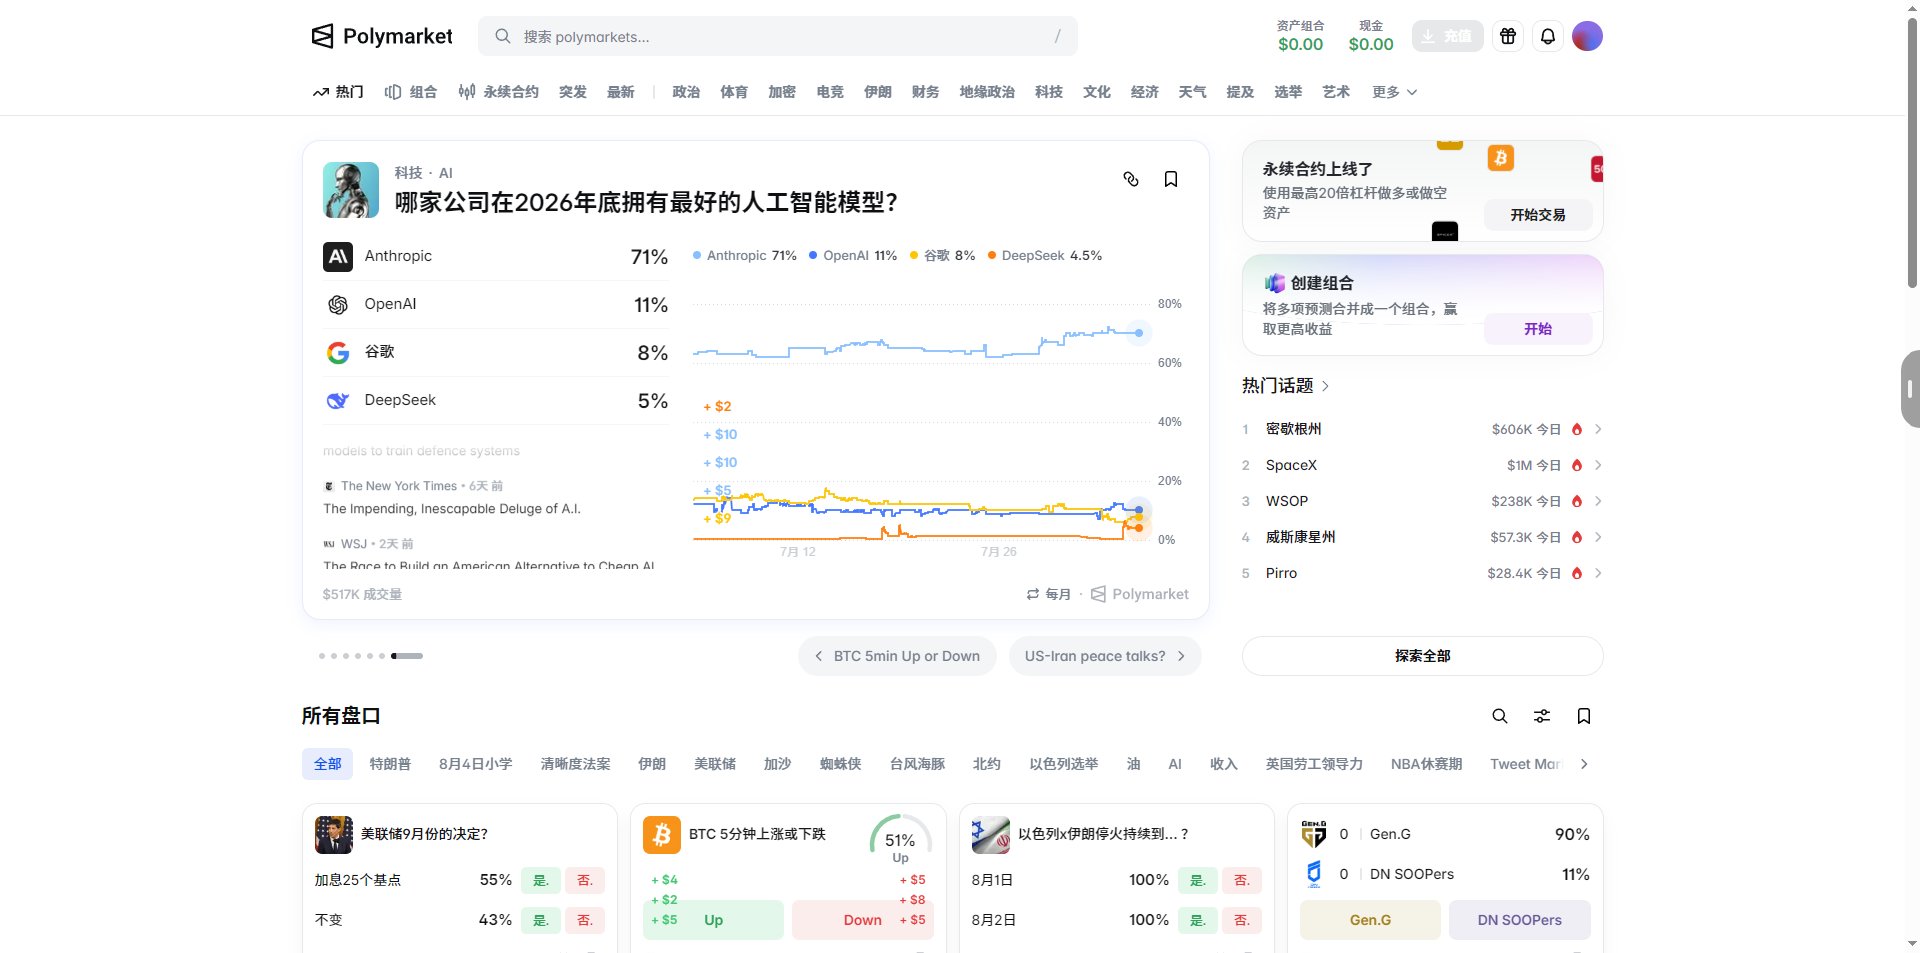Buy 是 for the 8月1日 outcome

click(1198, 880)
